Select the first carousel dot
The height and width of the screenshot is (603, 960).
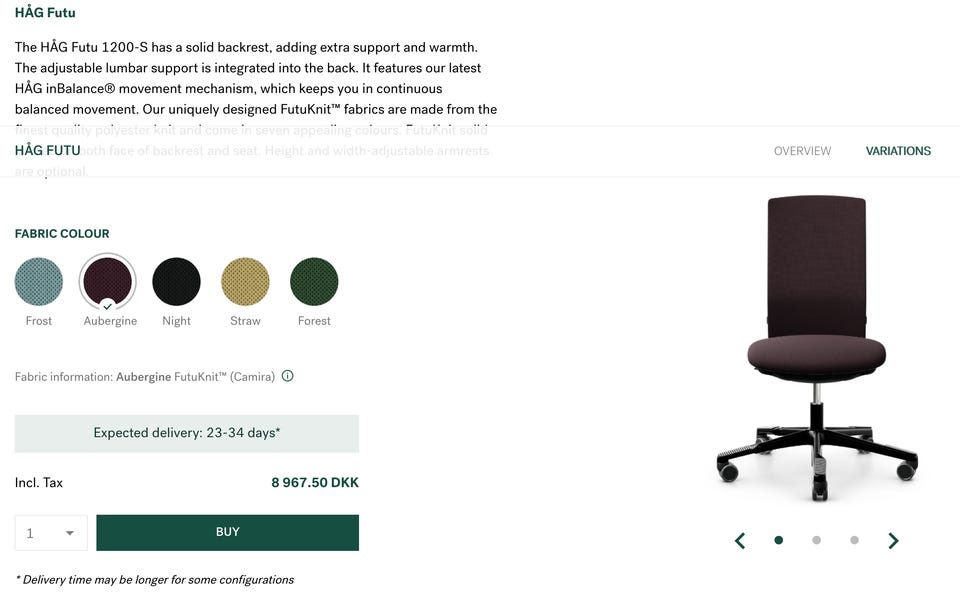pyautogui.click(x=778, y=540)
